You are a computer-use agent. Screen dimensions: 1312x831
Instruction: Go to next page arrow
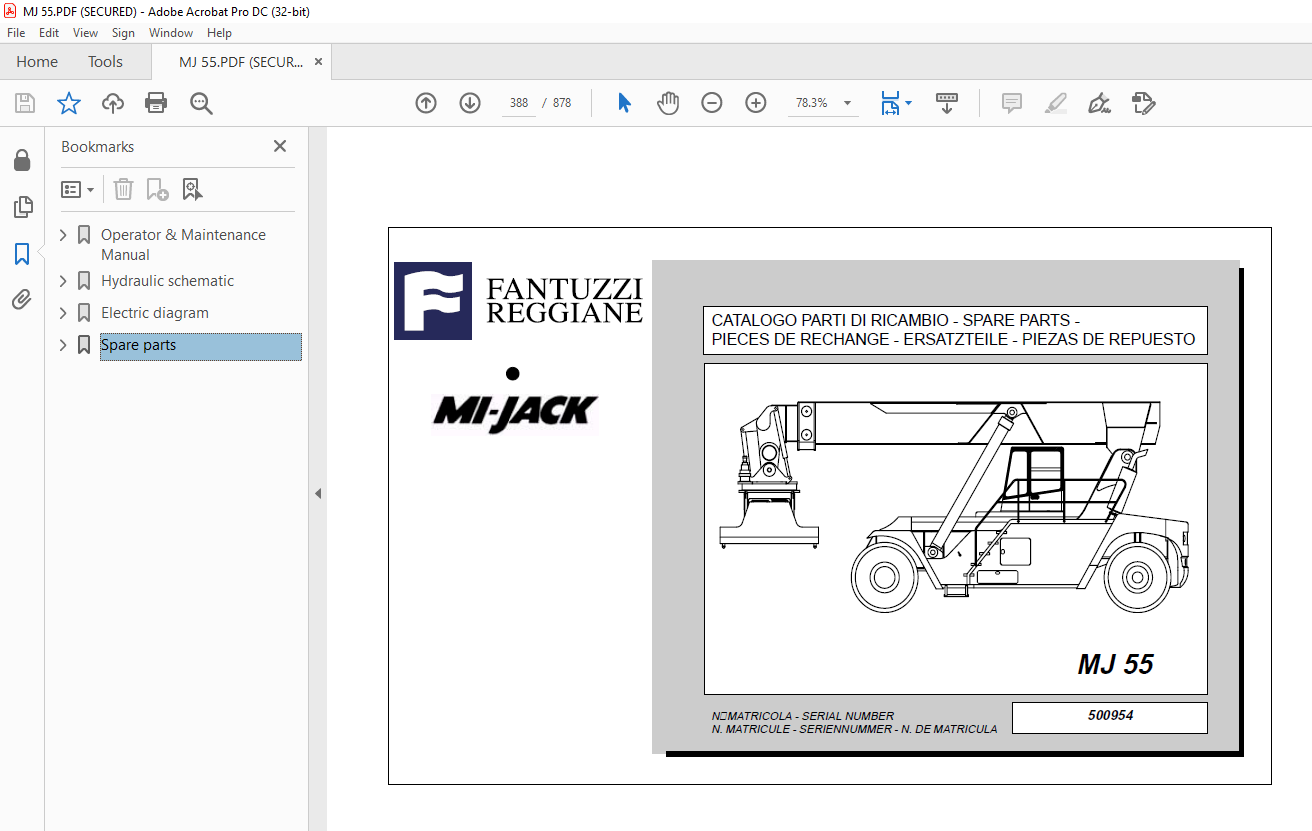point(470,103)
